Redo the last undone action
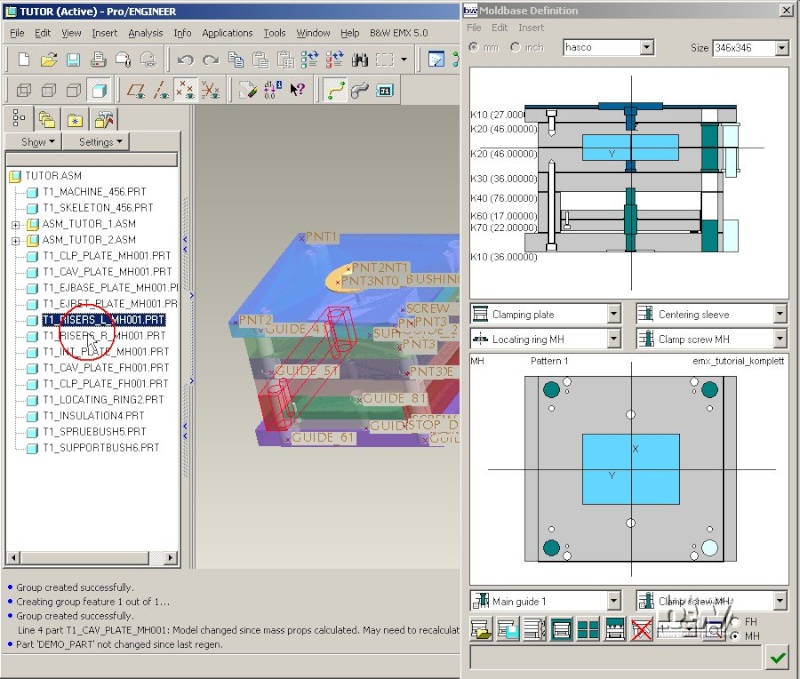 coord(210,60)
